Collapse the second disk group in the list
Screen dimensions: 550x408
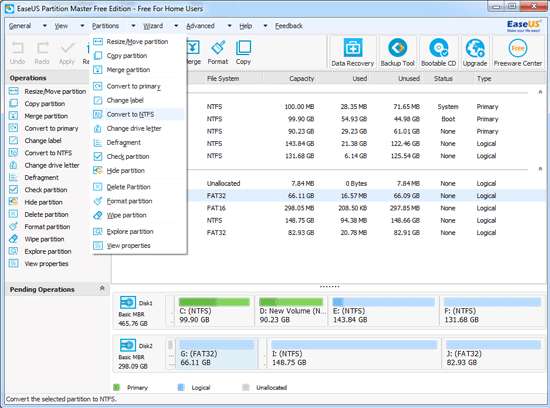540,169
